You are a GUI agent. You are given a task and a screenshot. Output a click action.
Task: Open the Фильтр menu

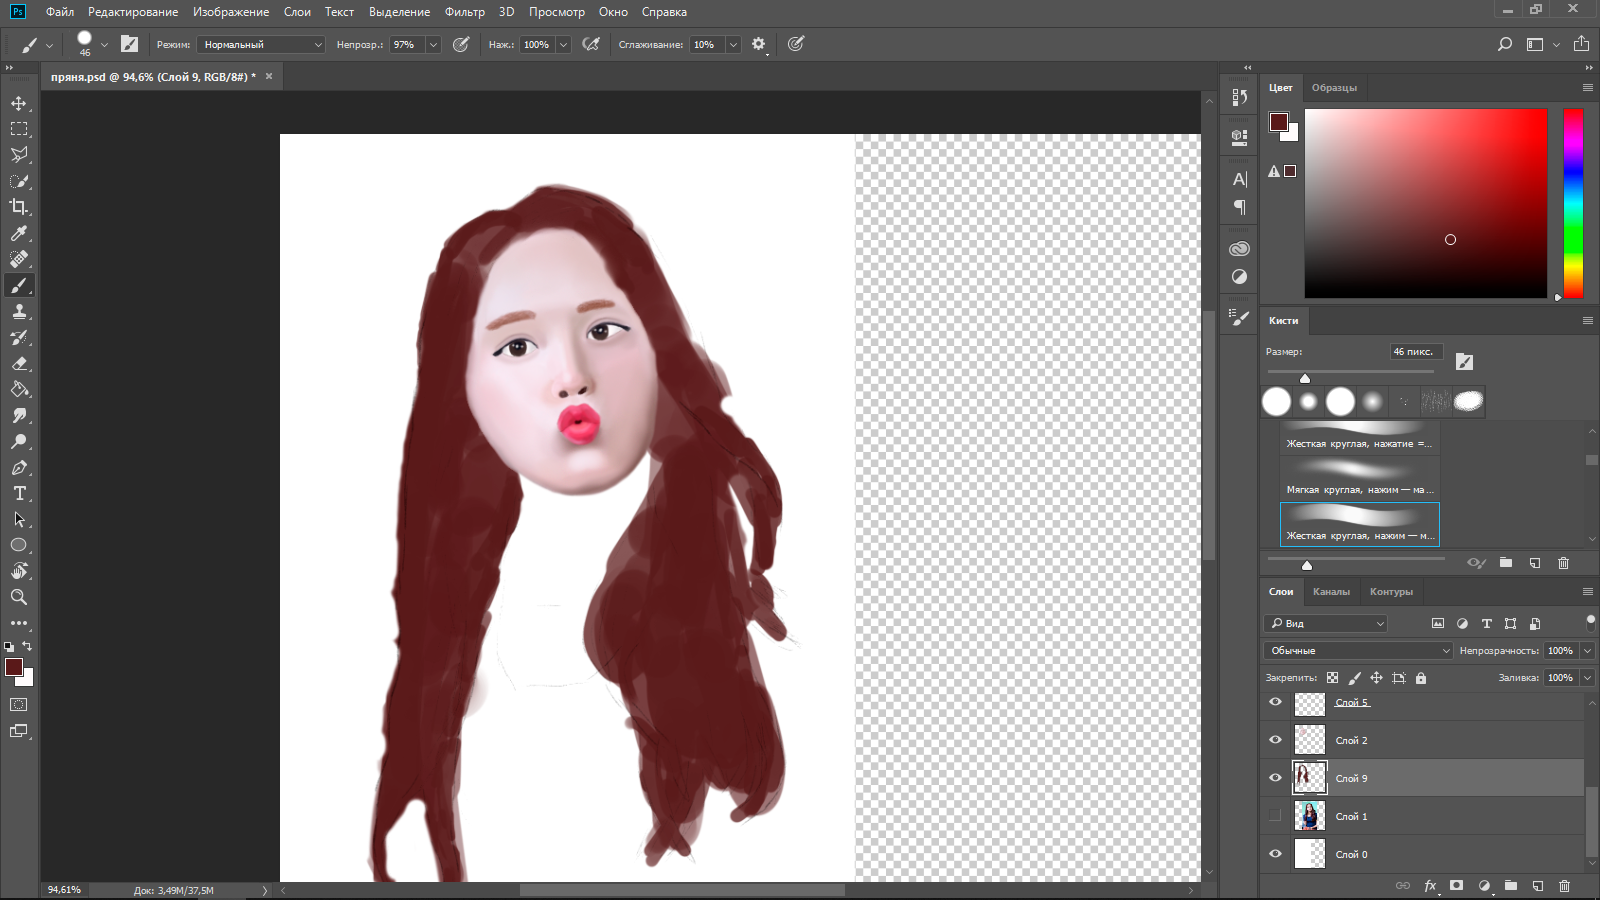(x=464, y=12)
